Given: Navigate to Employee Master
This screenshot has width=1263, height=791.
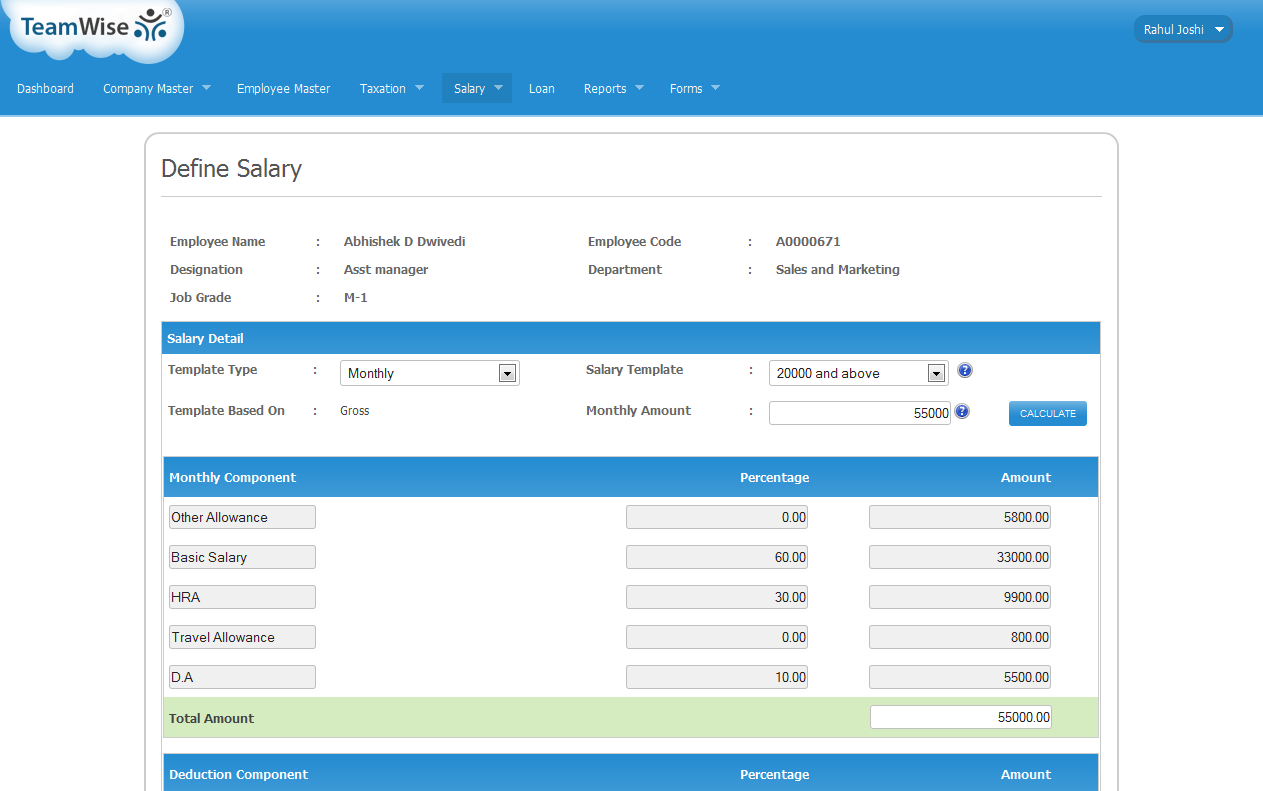Looking at the screenshot, I should [x=283, y=88].
